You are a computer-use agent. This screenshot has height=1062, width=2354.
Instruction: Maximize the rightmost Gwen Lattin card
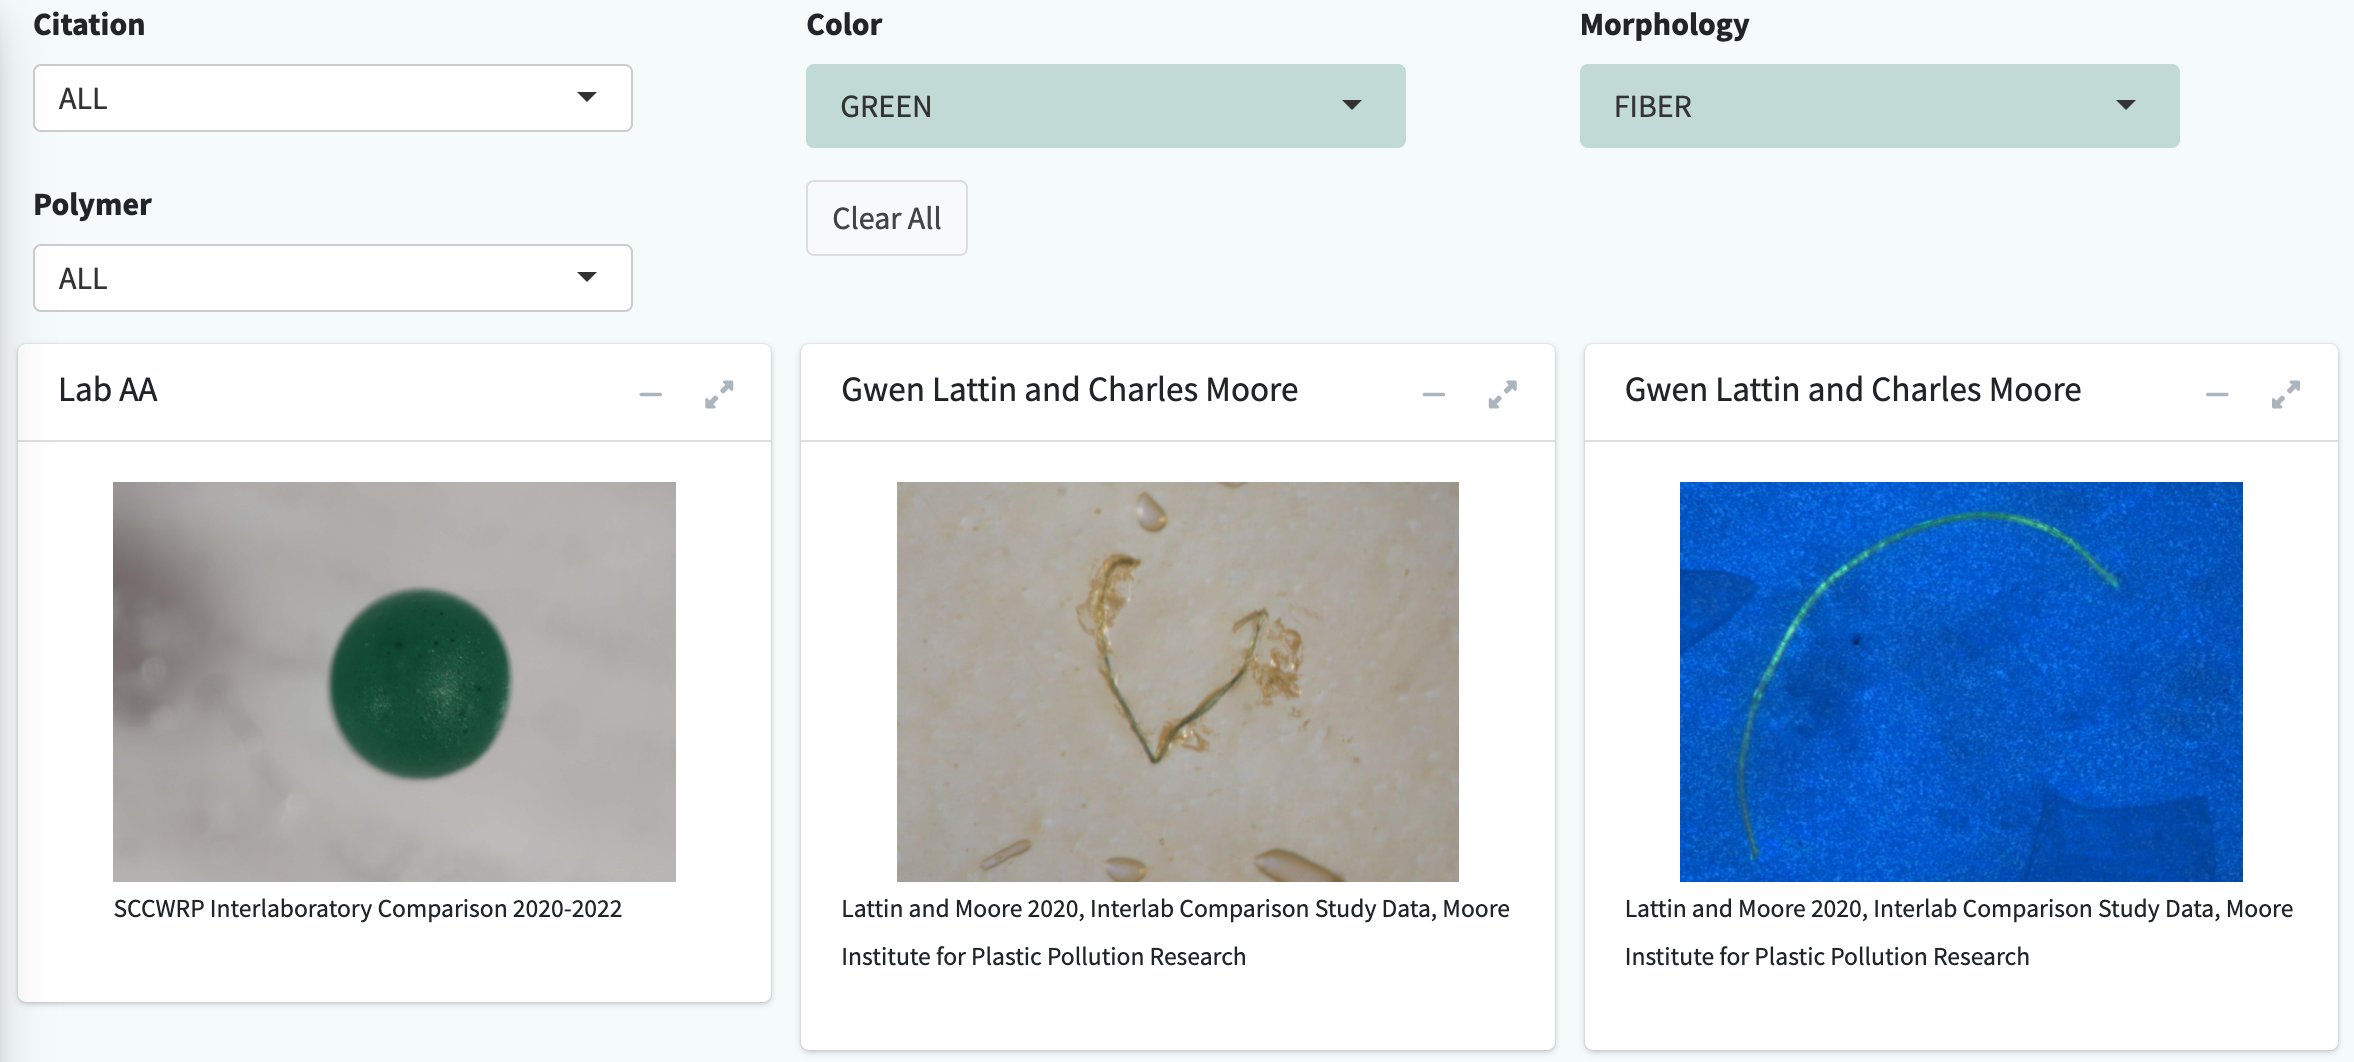click(2285, 394)
